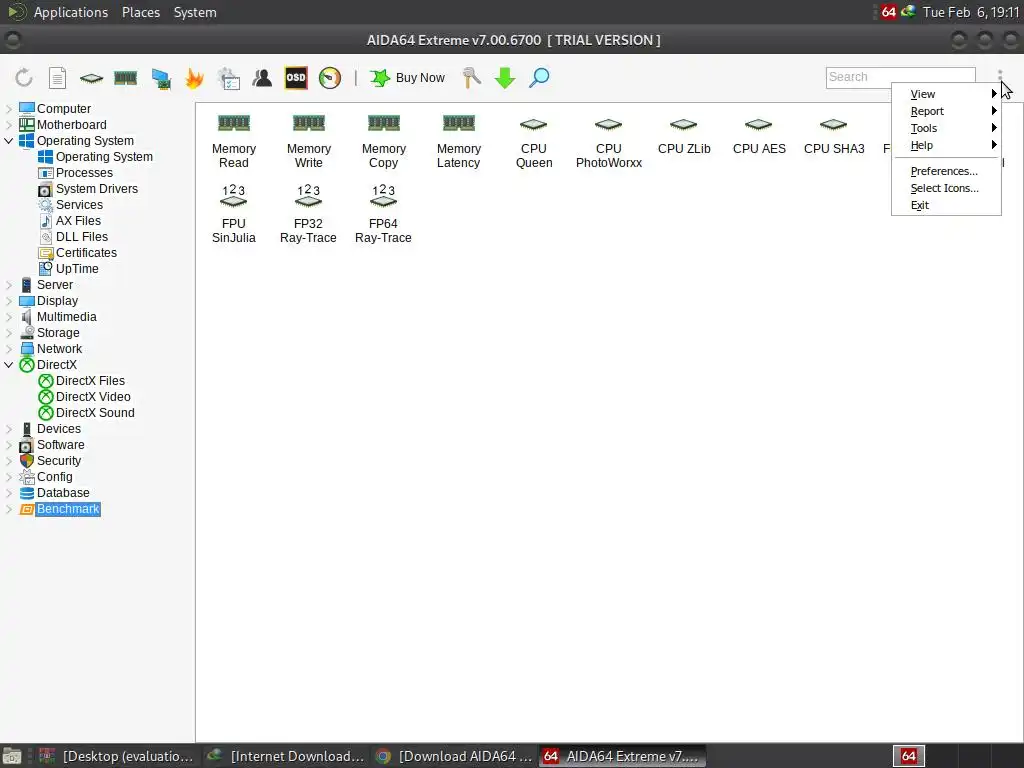
Task: Select the Memory Read benchmark
Action: pyautogui.click(x=234, y=142)
